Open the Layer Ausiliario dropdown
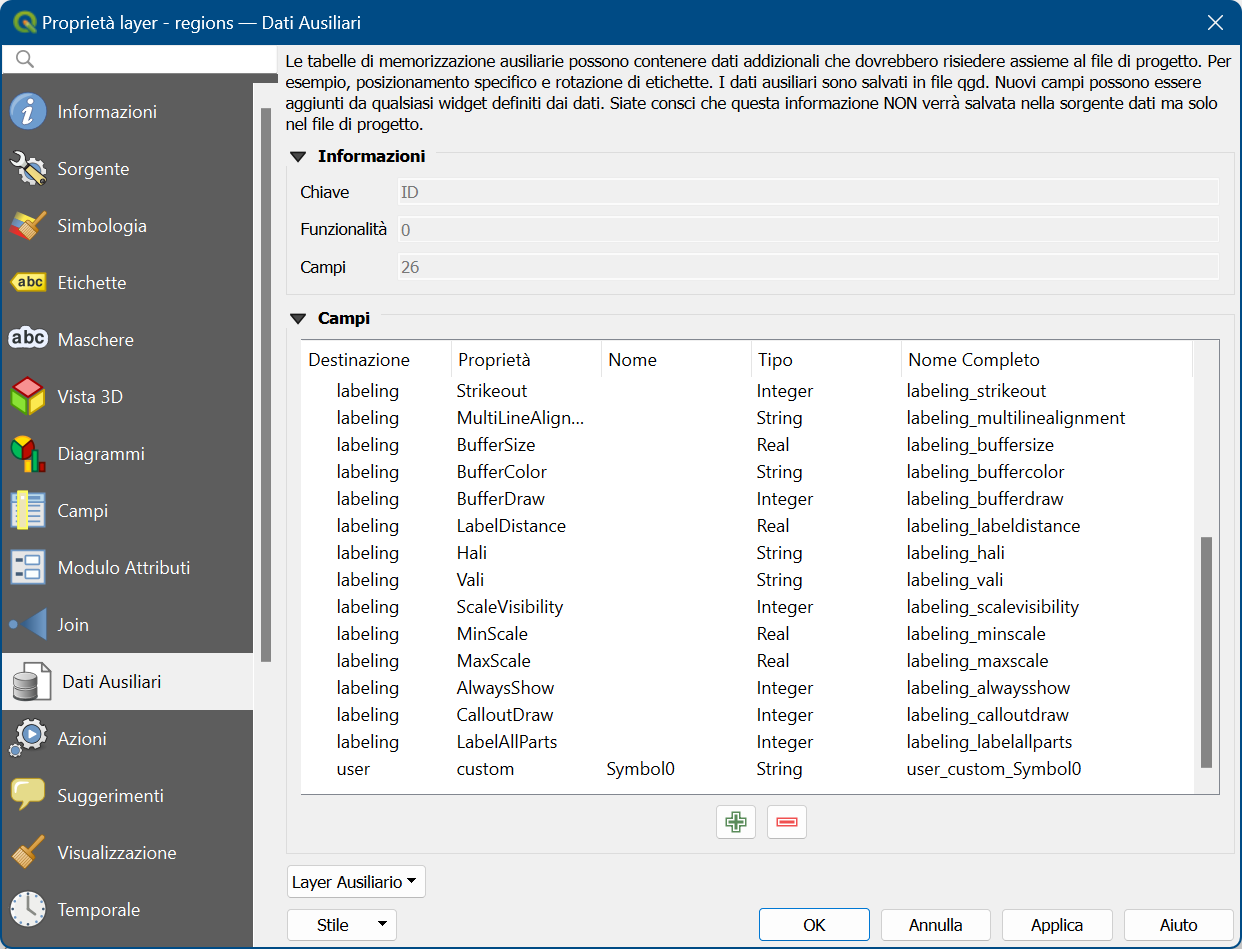Image resolution: width=1242 pixels, height=949 pixels. click(355, 882)
